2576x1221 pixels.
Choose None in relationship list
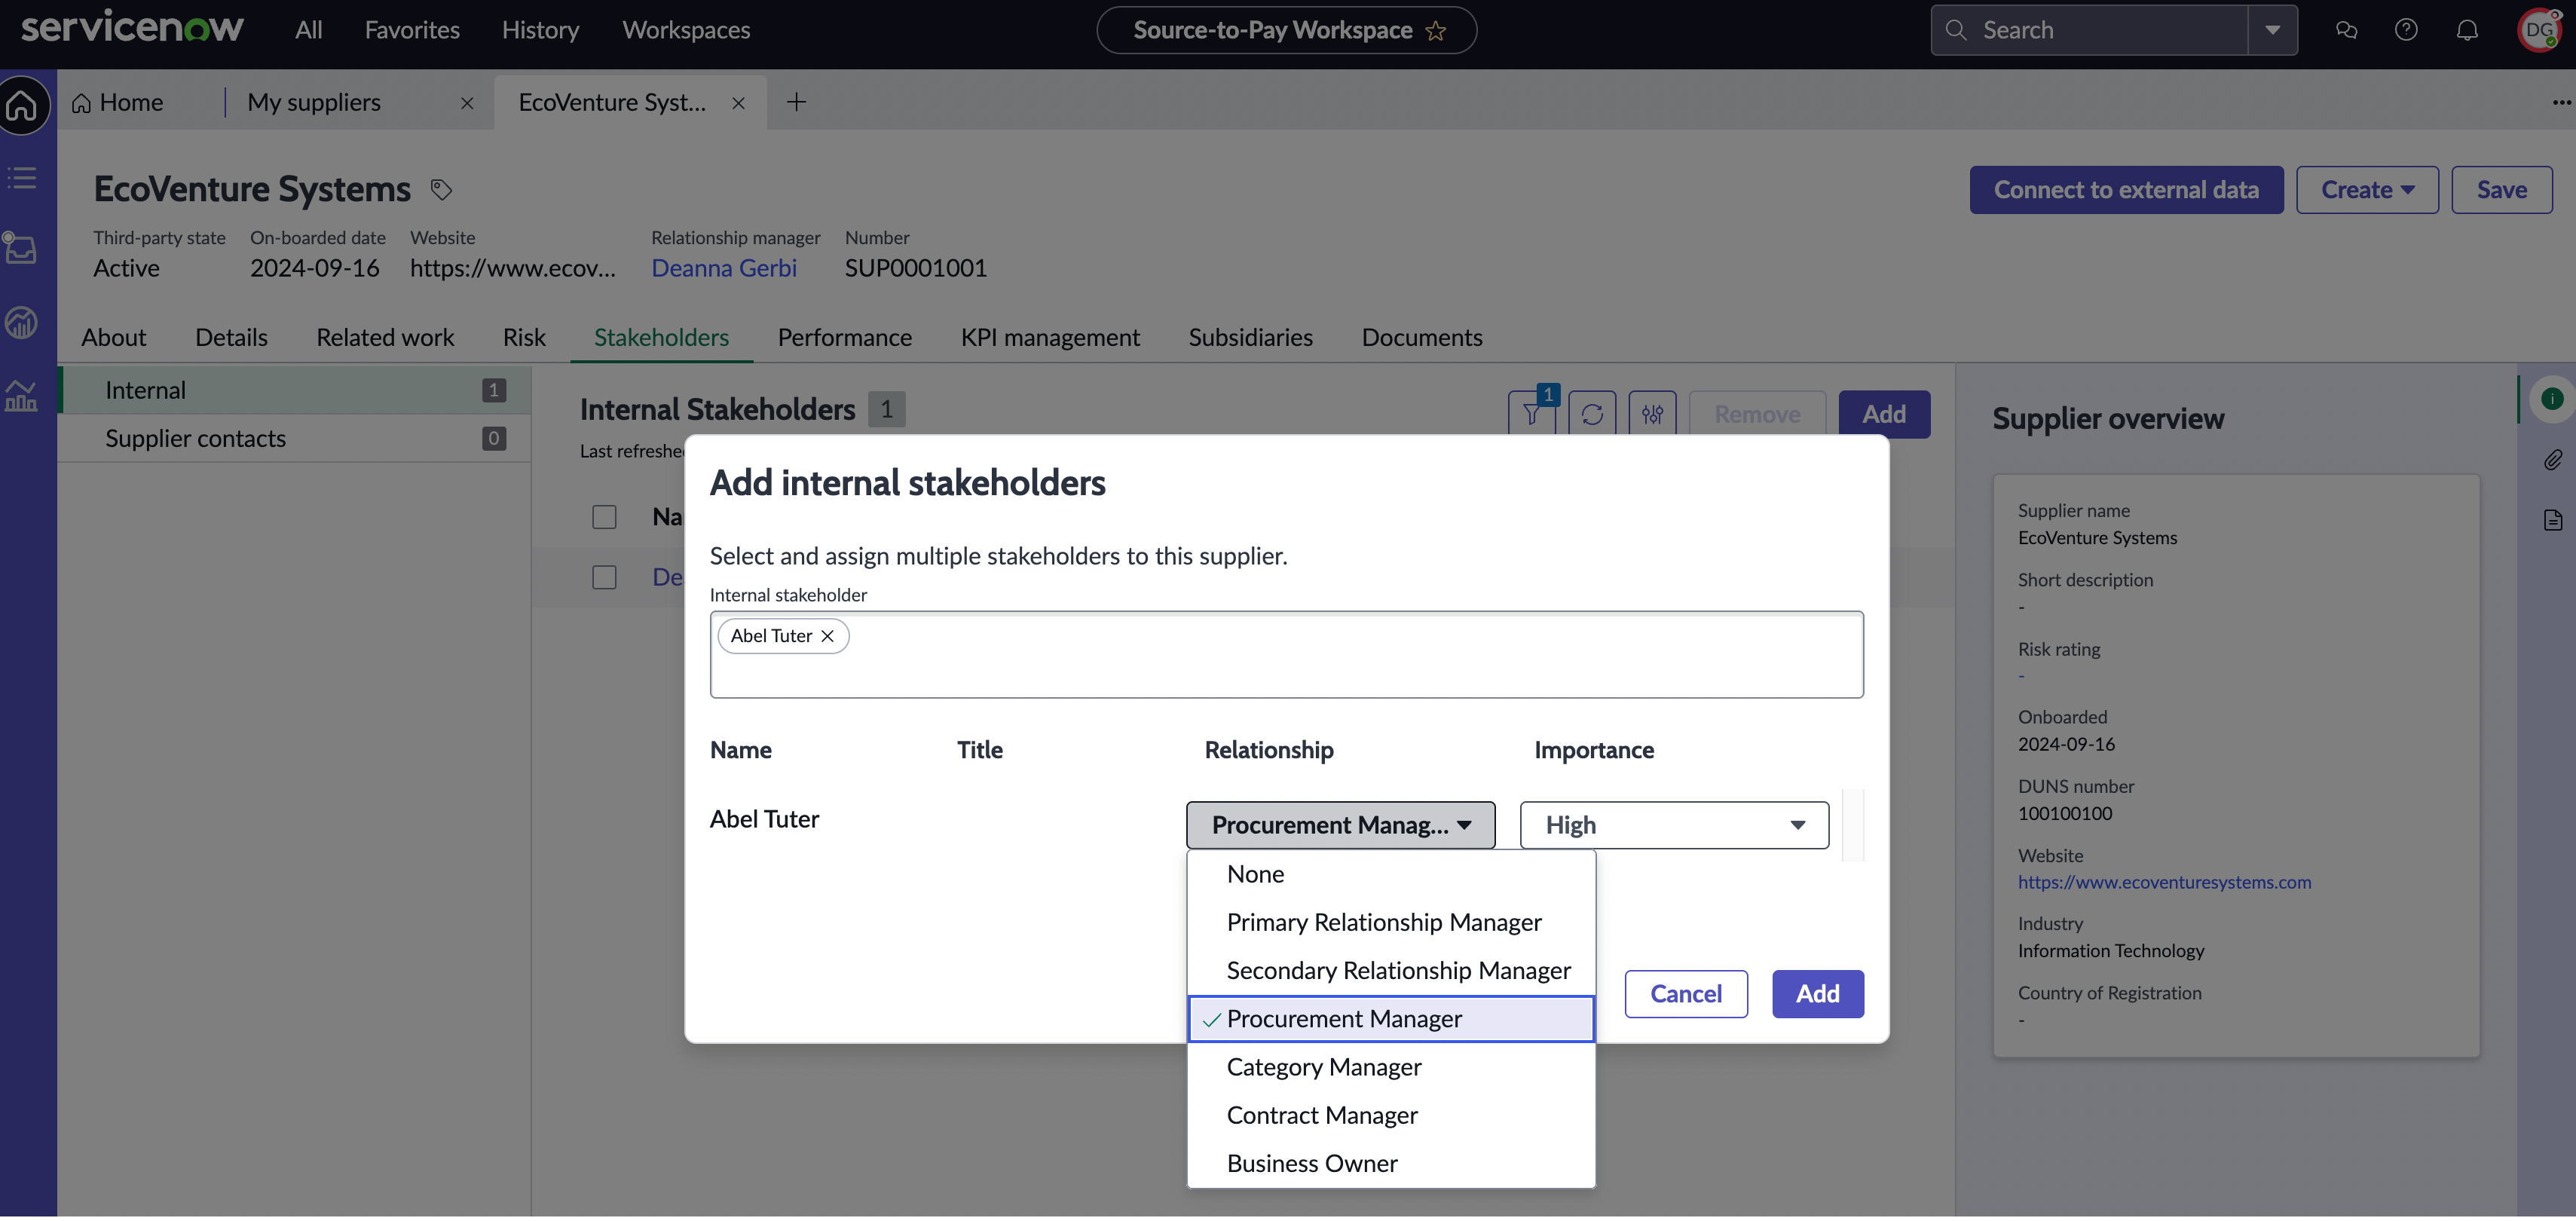tap(1390, 874)
